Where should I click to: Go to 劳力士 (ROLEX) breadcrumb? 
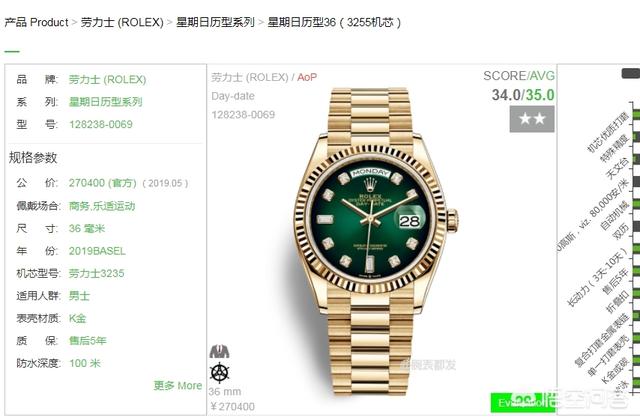(x=122, y=22)
